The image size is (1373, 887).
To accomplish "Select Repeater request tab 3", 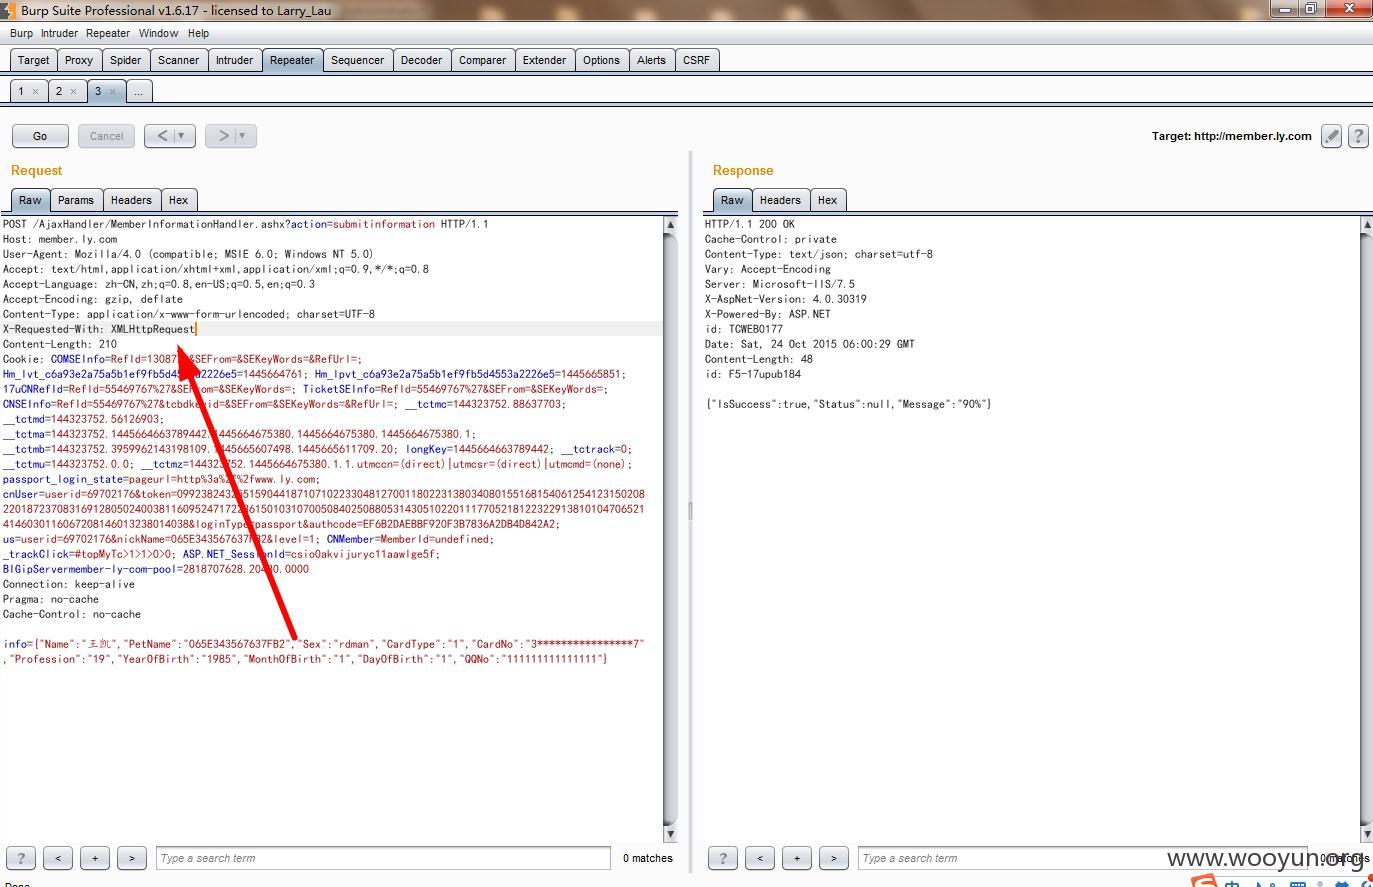I will click(98, 91).
